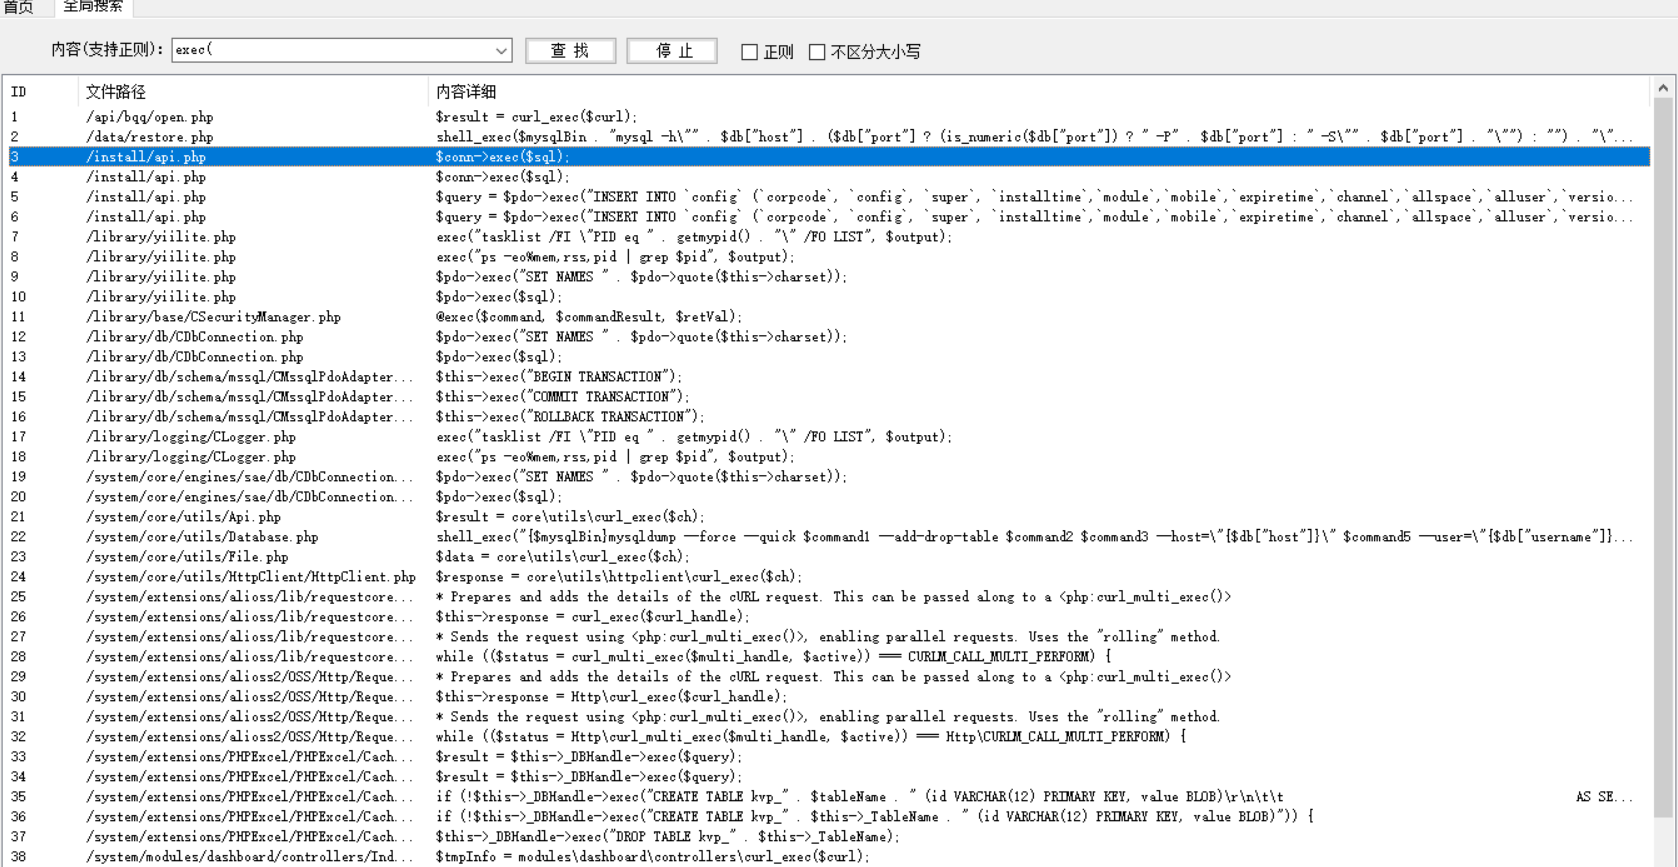Select row 15 COMMIT TRANSACTION result

point(829,397)
